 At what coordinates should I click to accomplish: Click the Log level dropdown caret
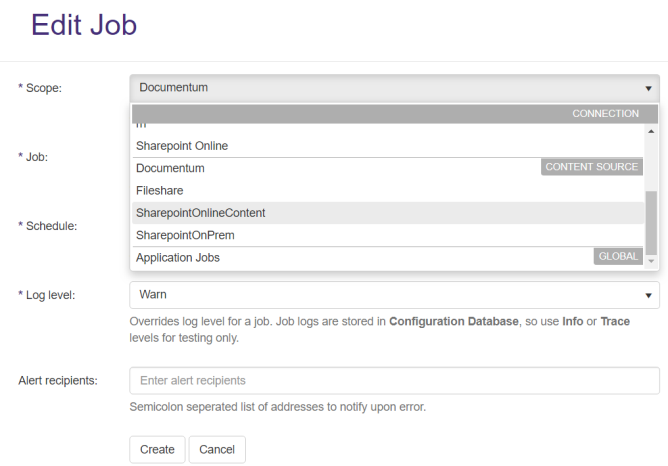648,295
